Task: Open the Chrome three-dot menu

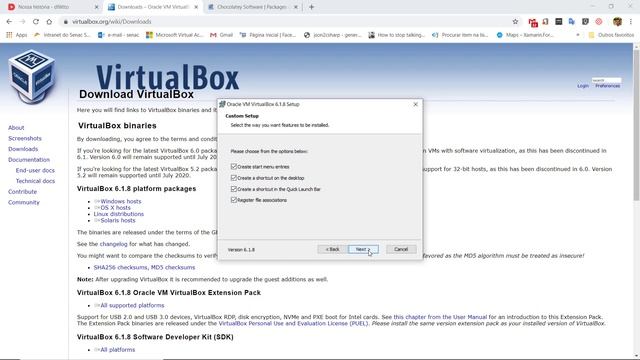Action: 631,22
